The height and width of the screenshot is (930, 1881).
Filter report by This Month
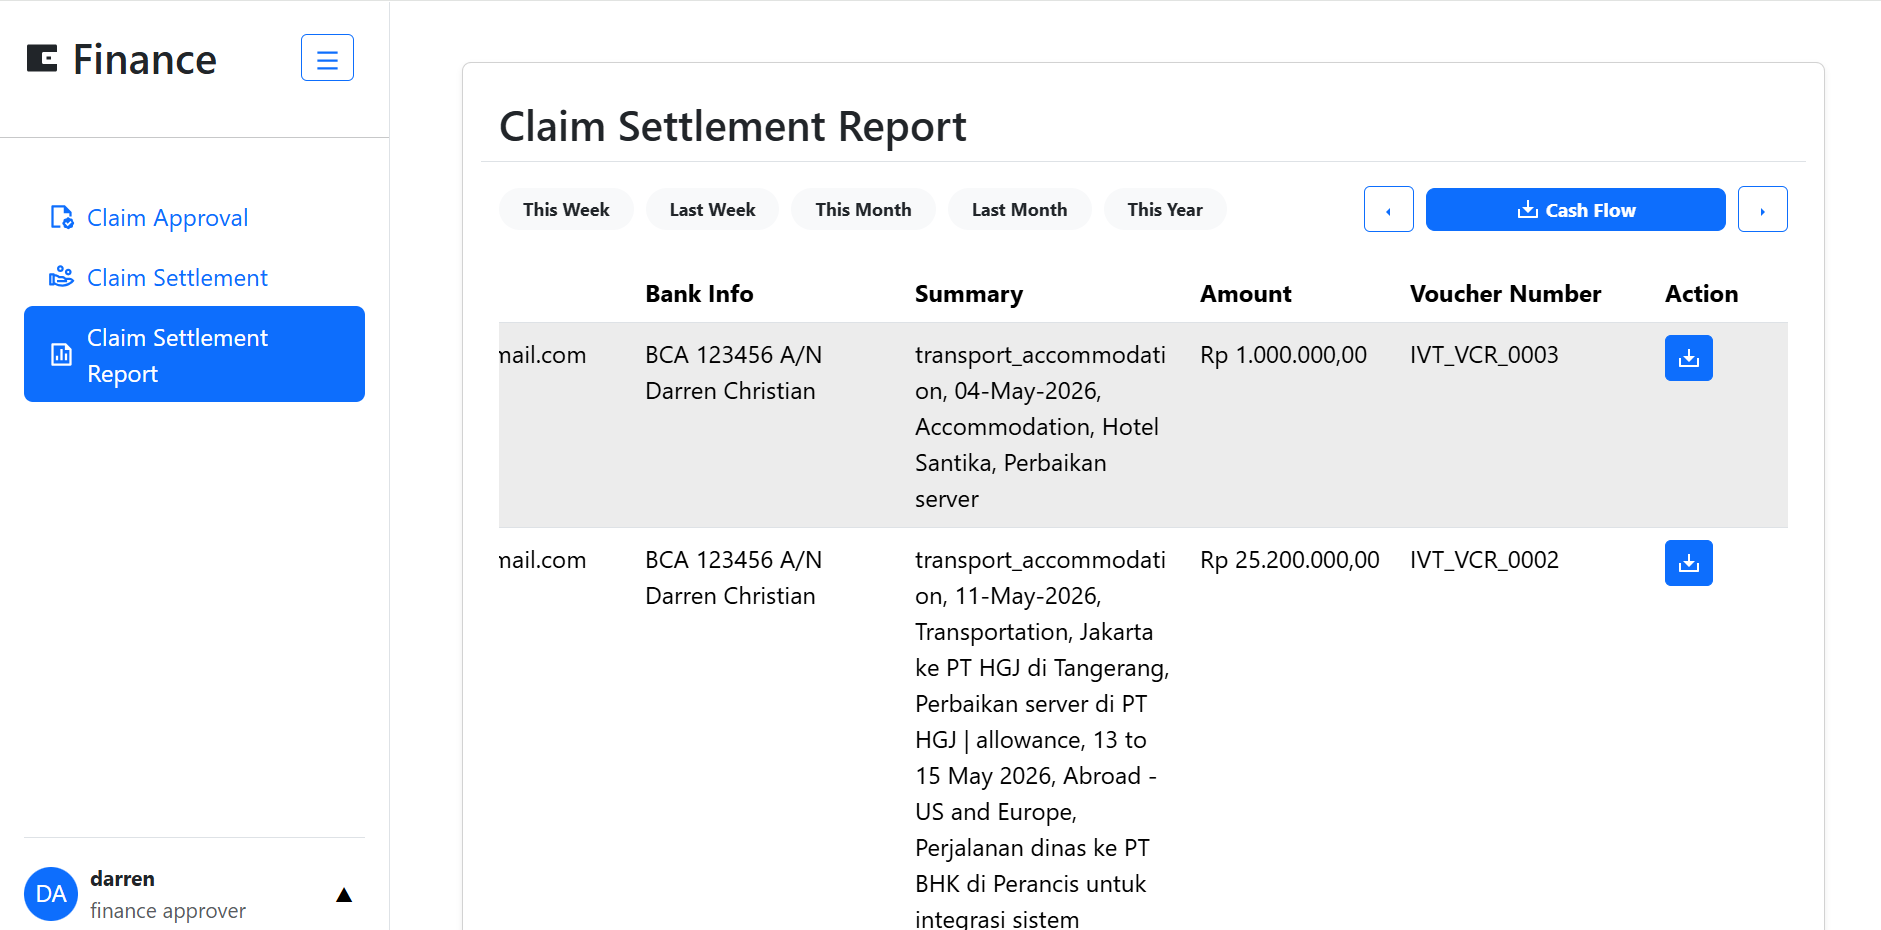click(863, 210)
